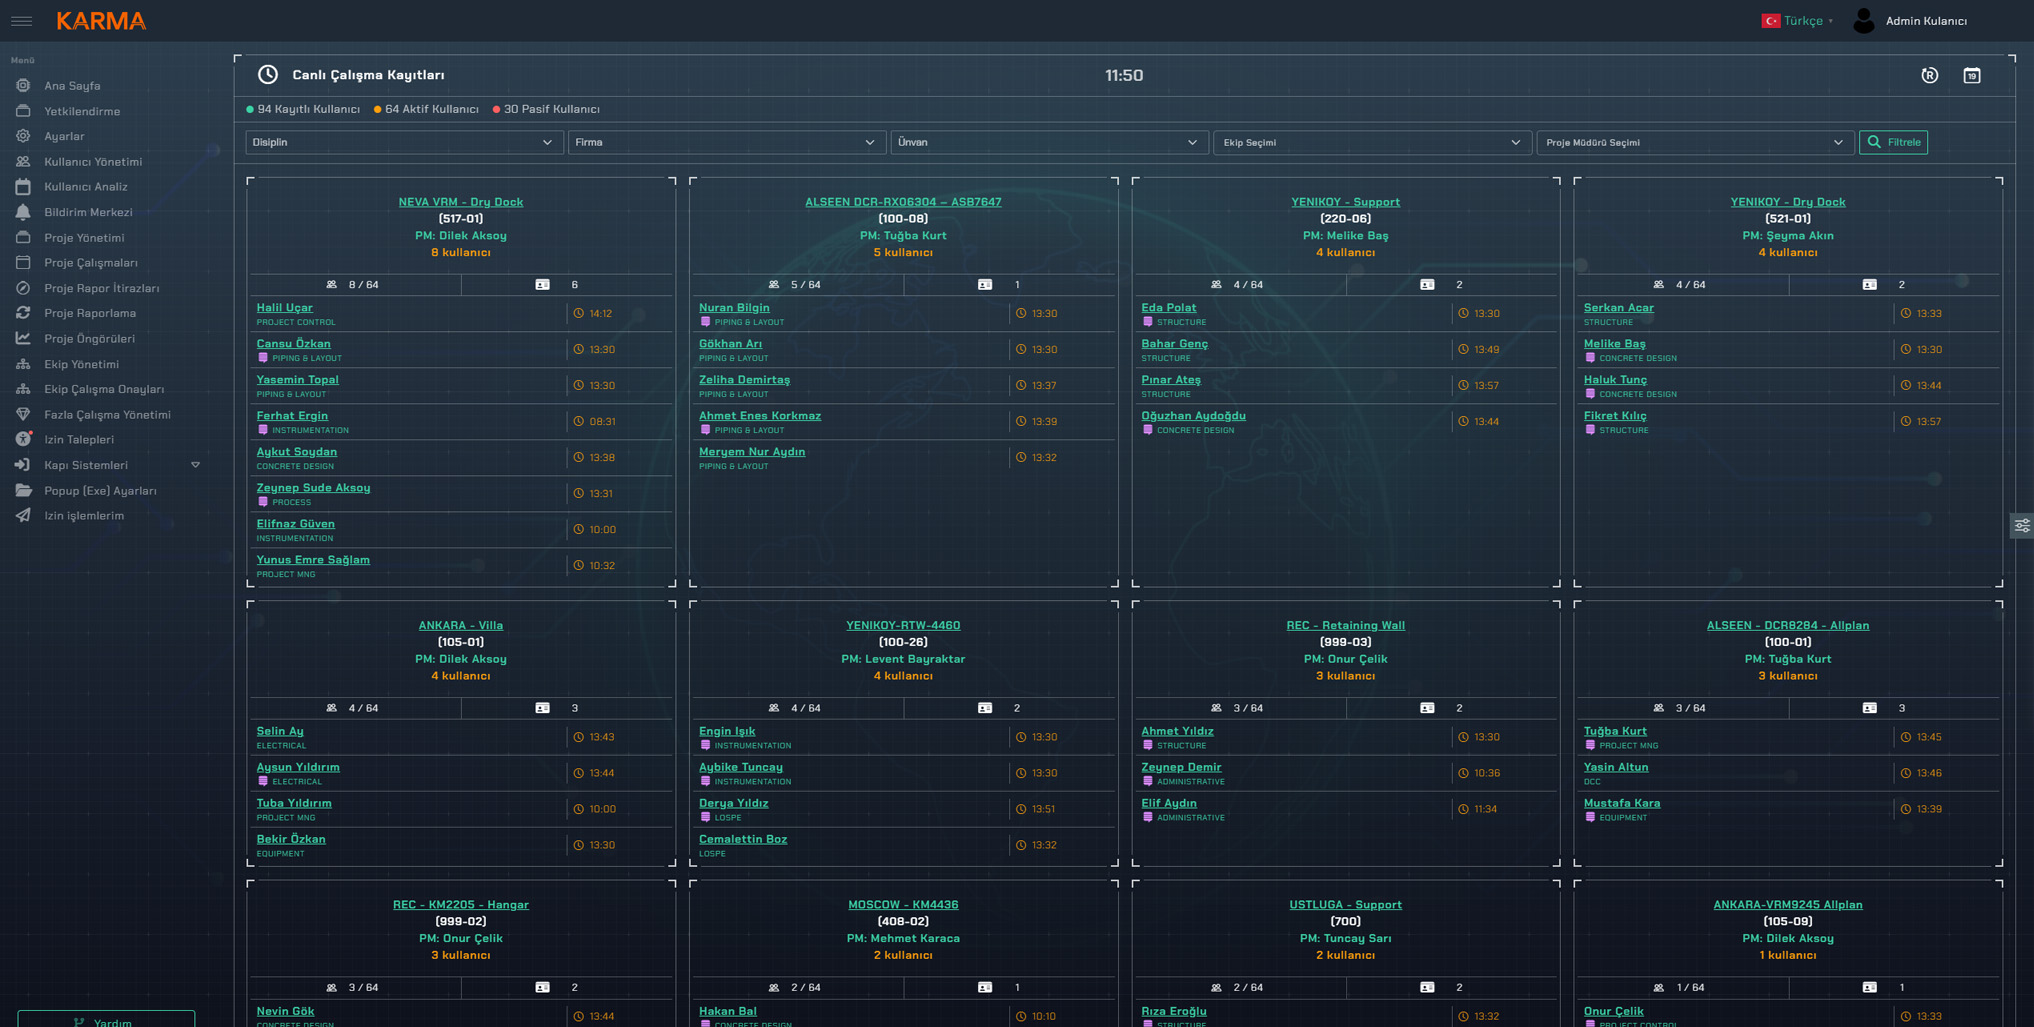Open the YENIKOY - Support project link
Viewport: 2034px width, 1027px height.
[x=1345, y=202]
